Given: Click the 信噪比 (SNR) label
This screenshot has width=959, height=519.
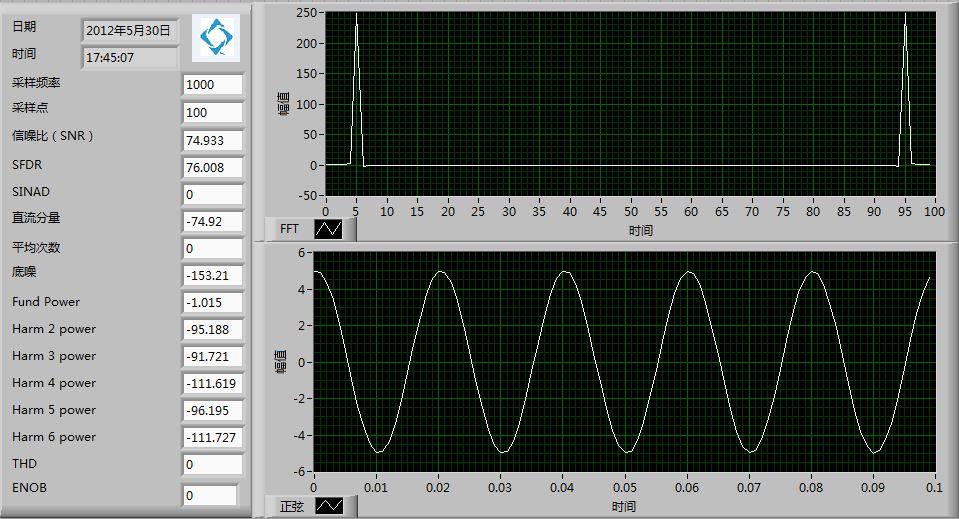Looking at the screenshot, I should 53,136.
